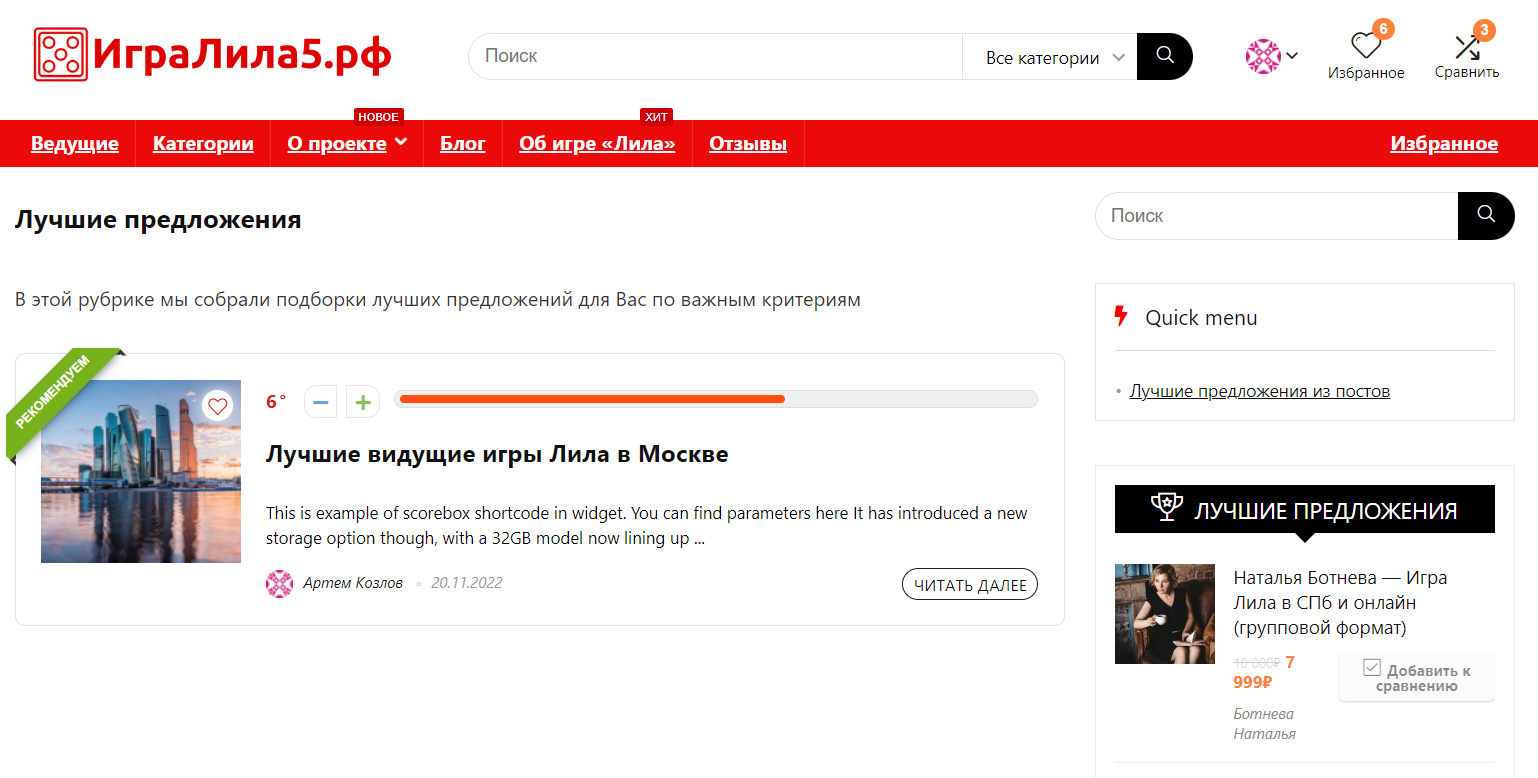Open Лучшие предложения из постов link
1538x778 pixels.
pos(1260,391)
